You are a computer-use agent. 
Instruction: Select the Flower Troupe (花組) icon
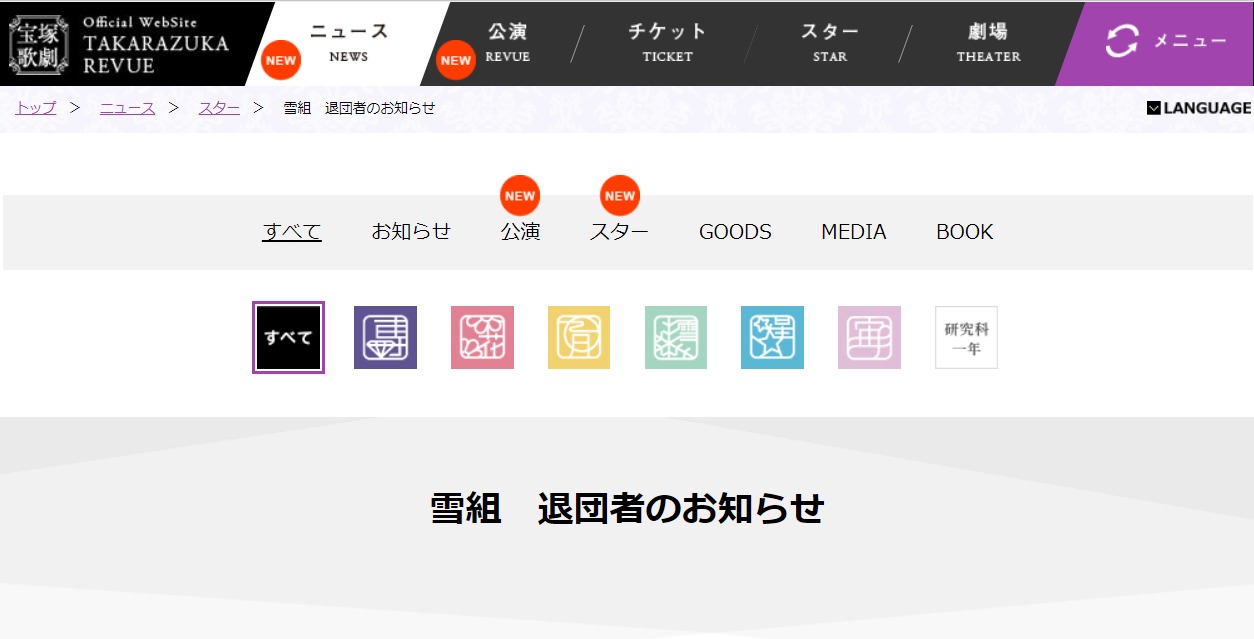pos(482,337)
